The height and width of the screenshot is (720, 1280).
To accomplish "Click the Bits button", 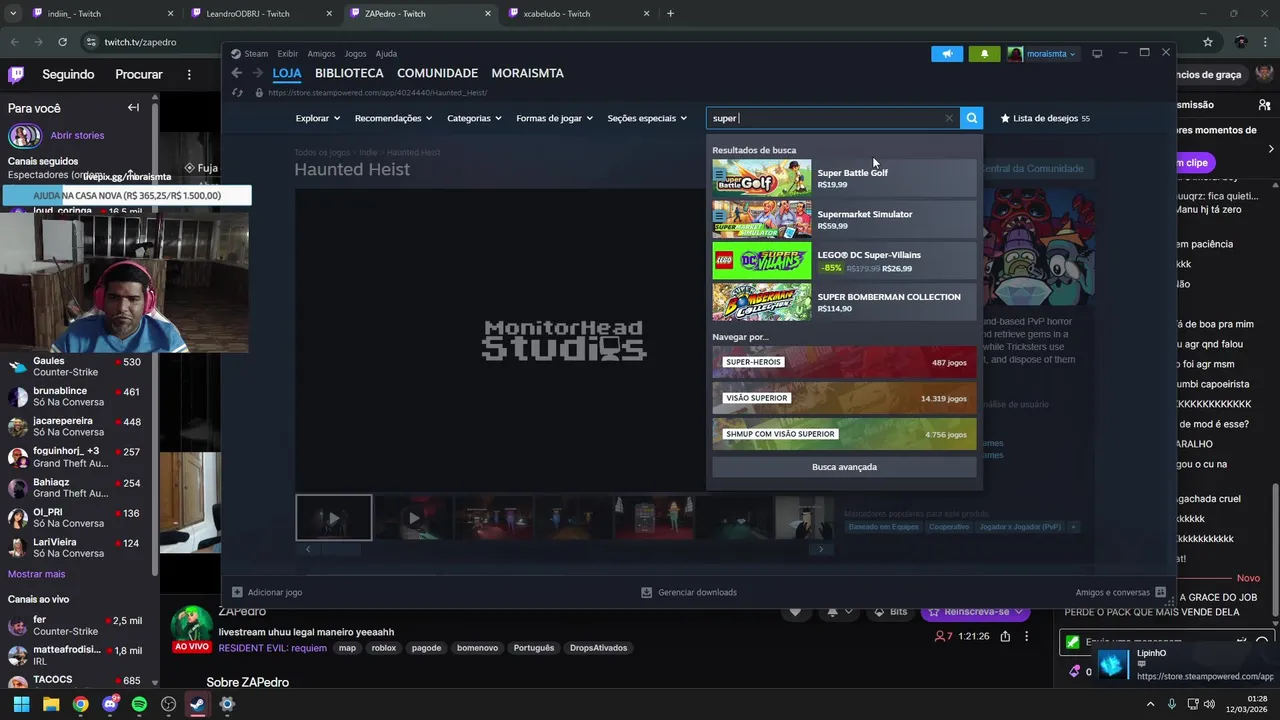I will click(x=890, y=611).
